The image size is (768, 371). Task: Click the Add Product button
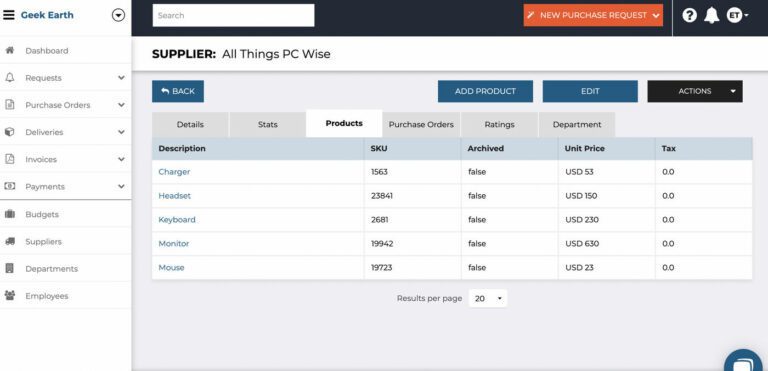click(485, 91)
